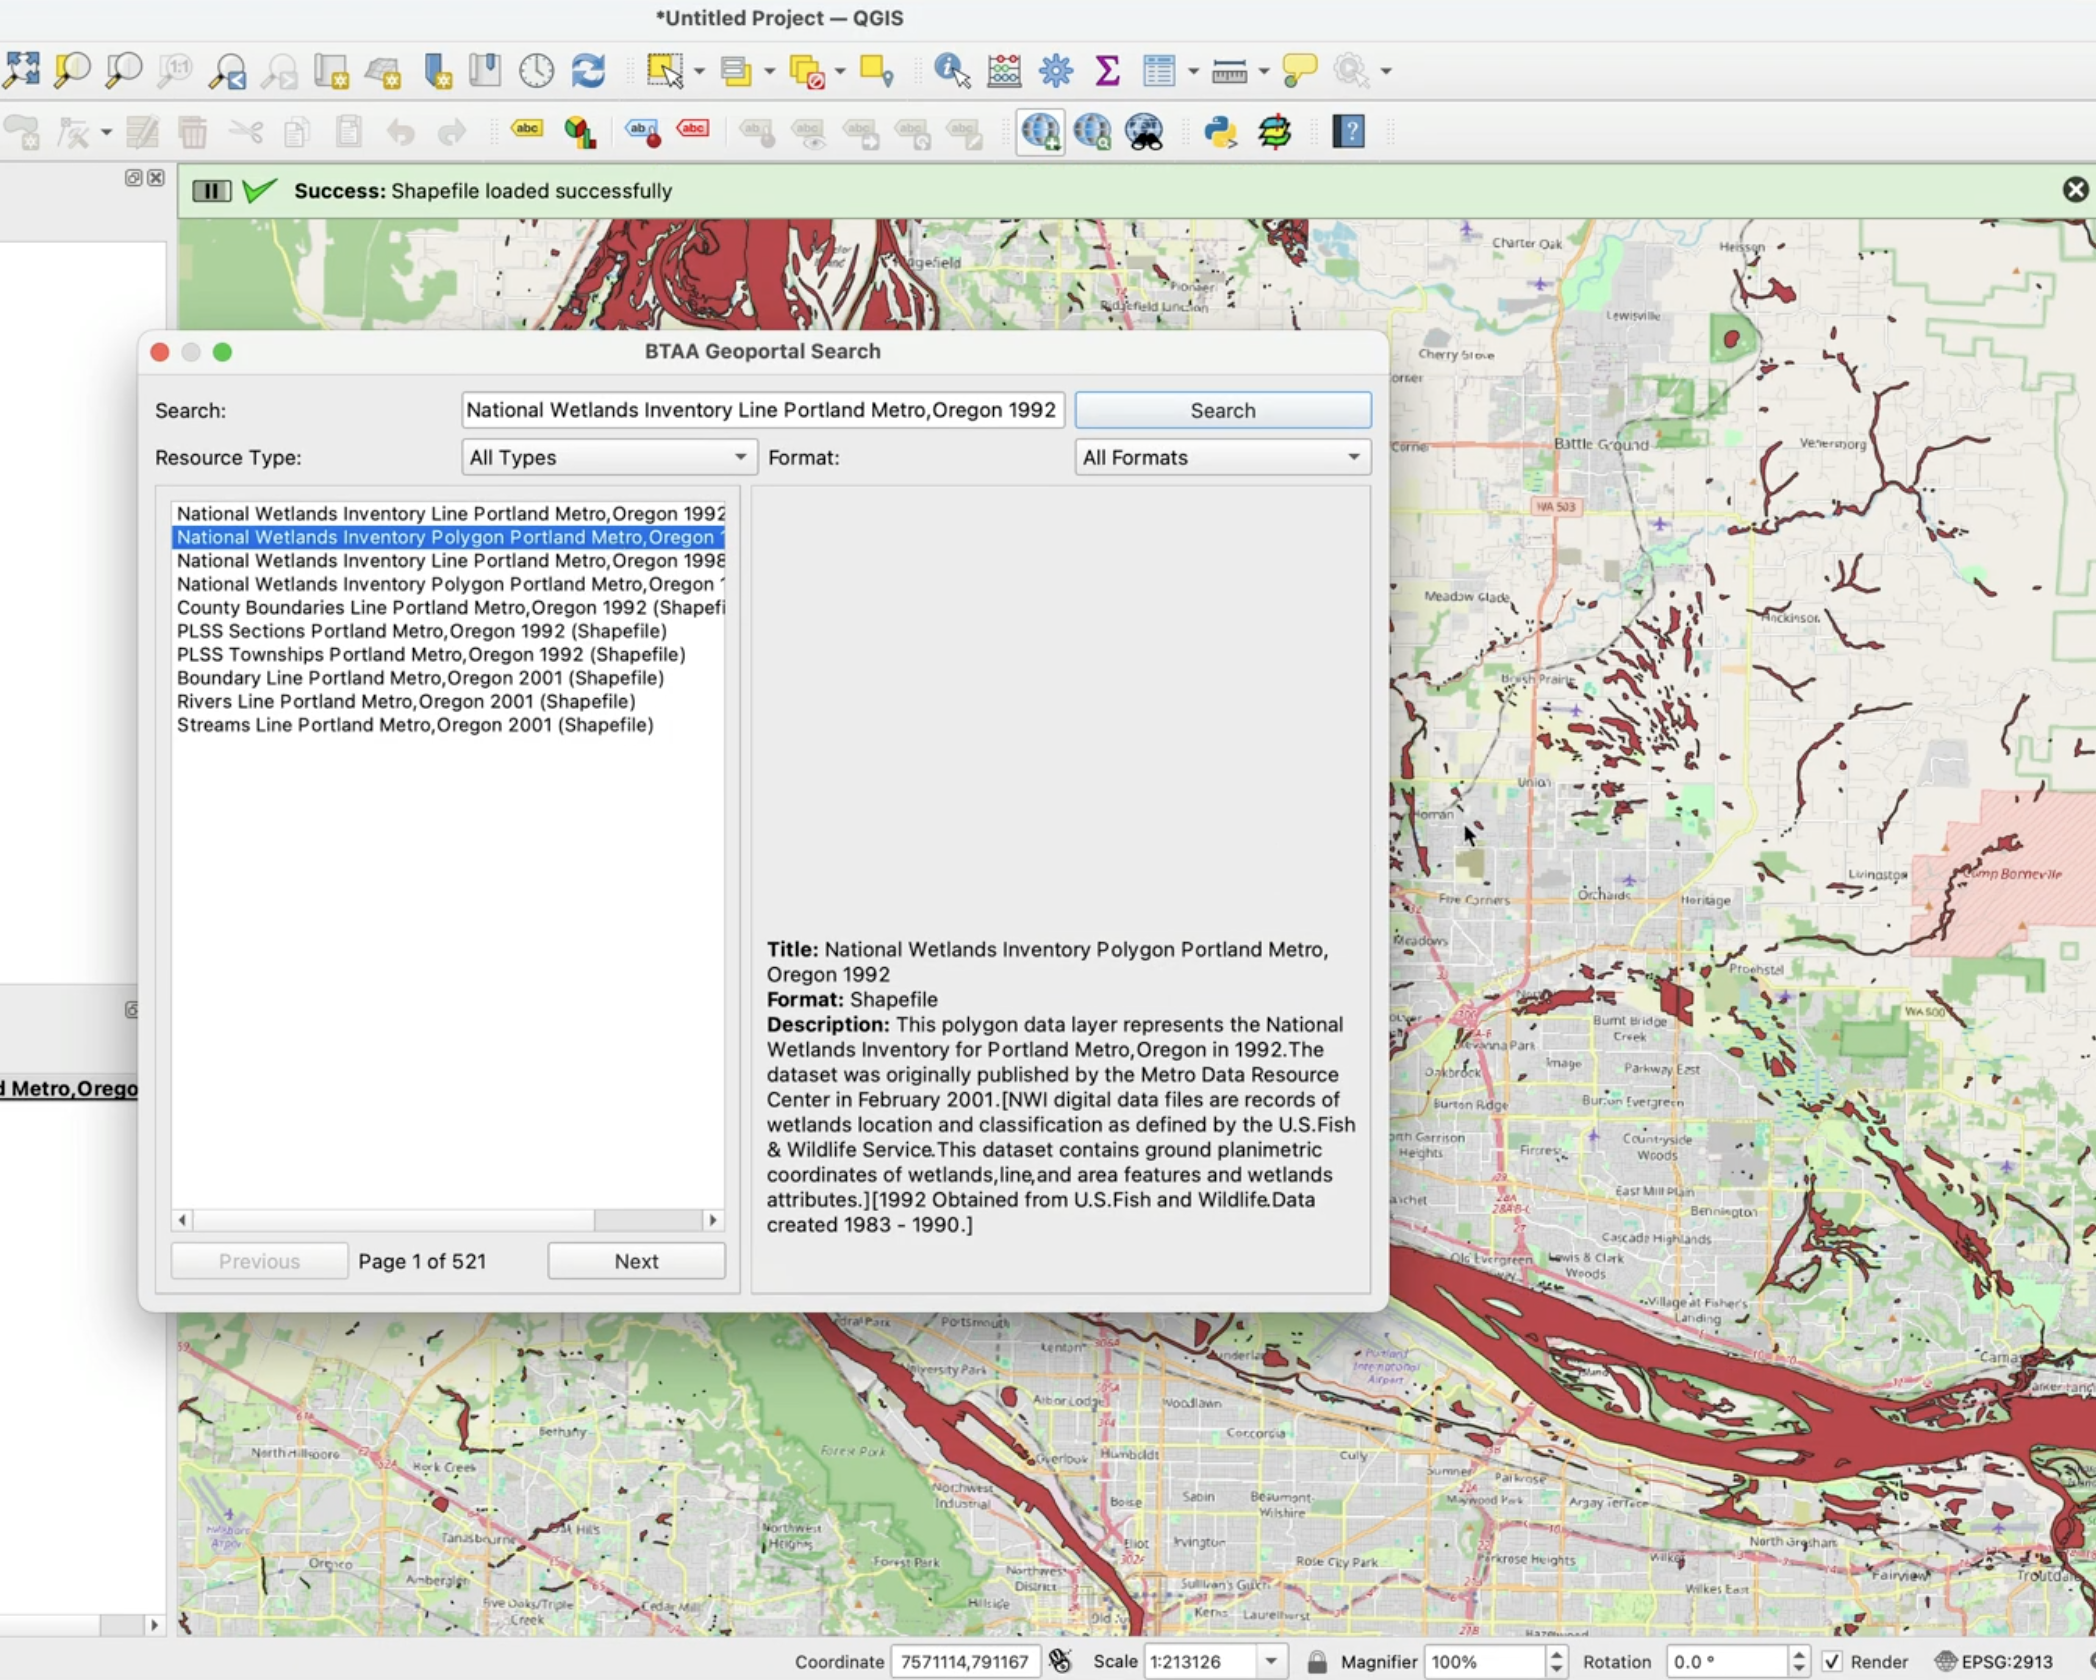
Task: Click the Coordinate input field
Action: (965, 1661)
